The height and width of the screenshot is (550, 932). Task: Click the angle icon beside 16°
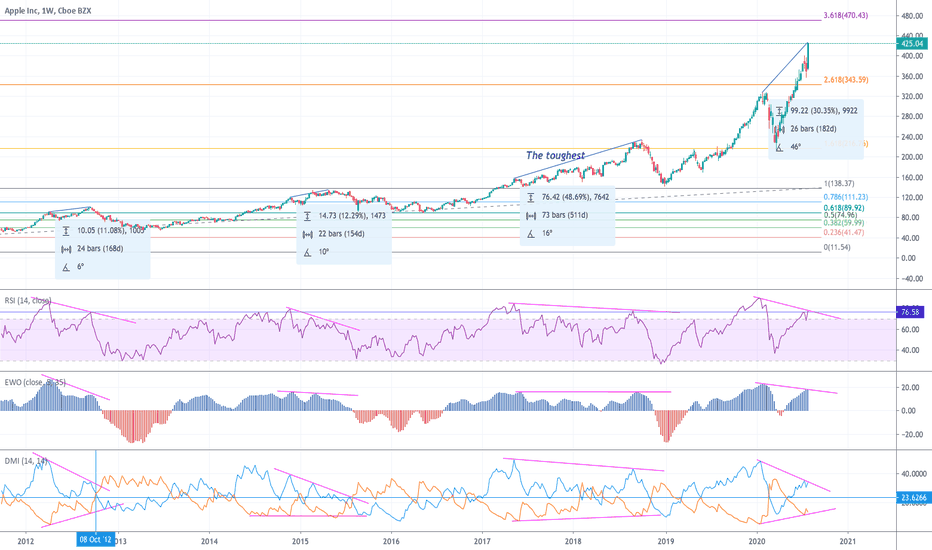click(x=531, y=233)
